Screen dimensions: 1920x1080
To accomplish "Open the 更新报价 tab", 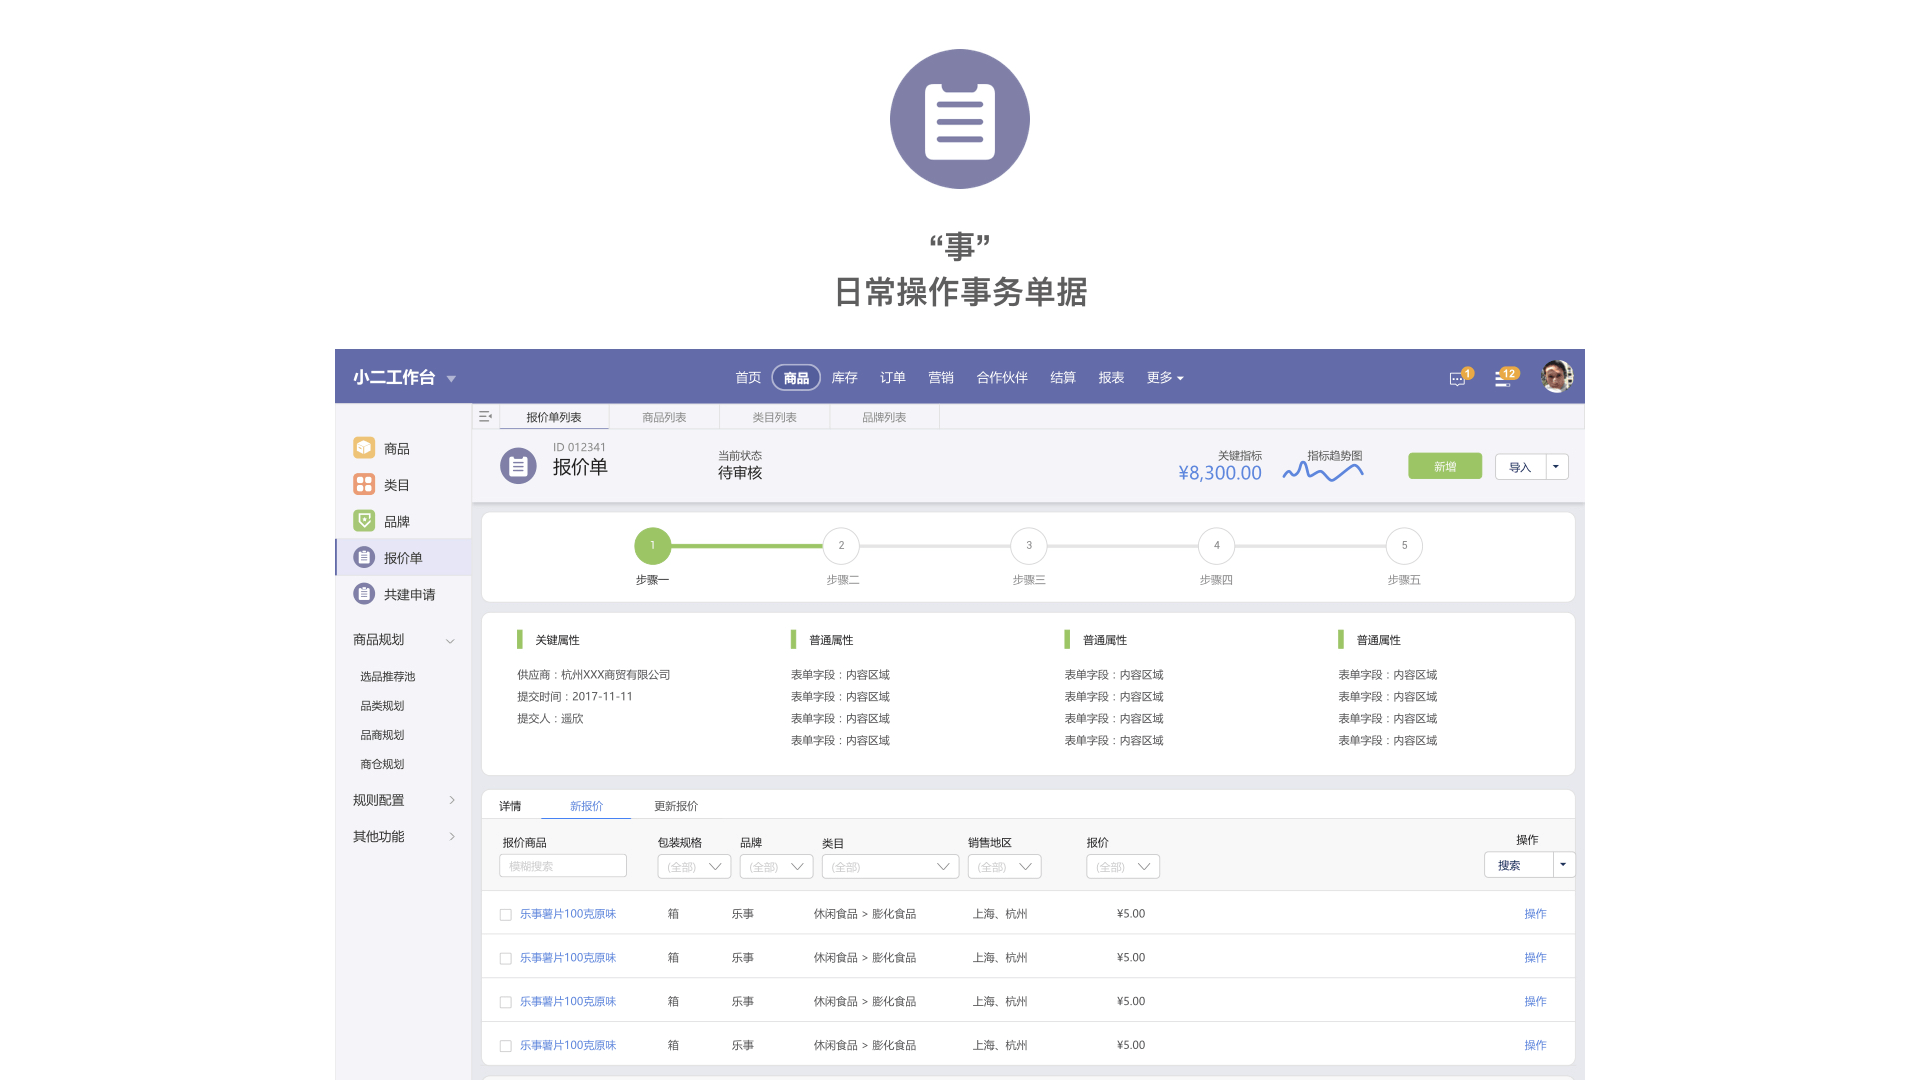I will pyautogui.click(x=676, y=806).
